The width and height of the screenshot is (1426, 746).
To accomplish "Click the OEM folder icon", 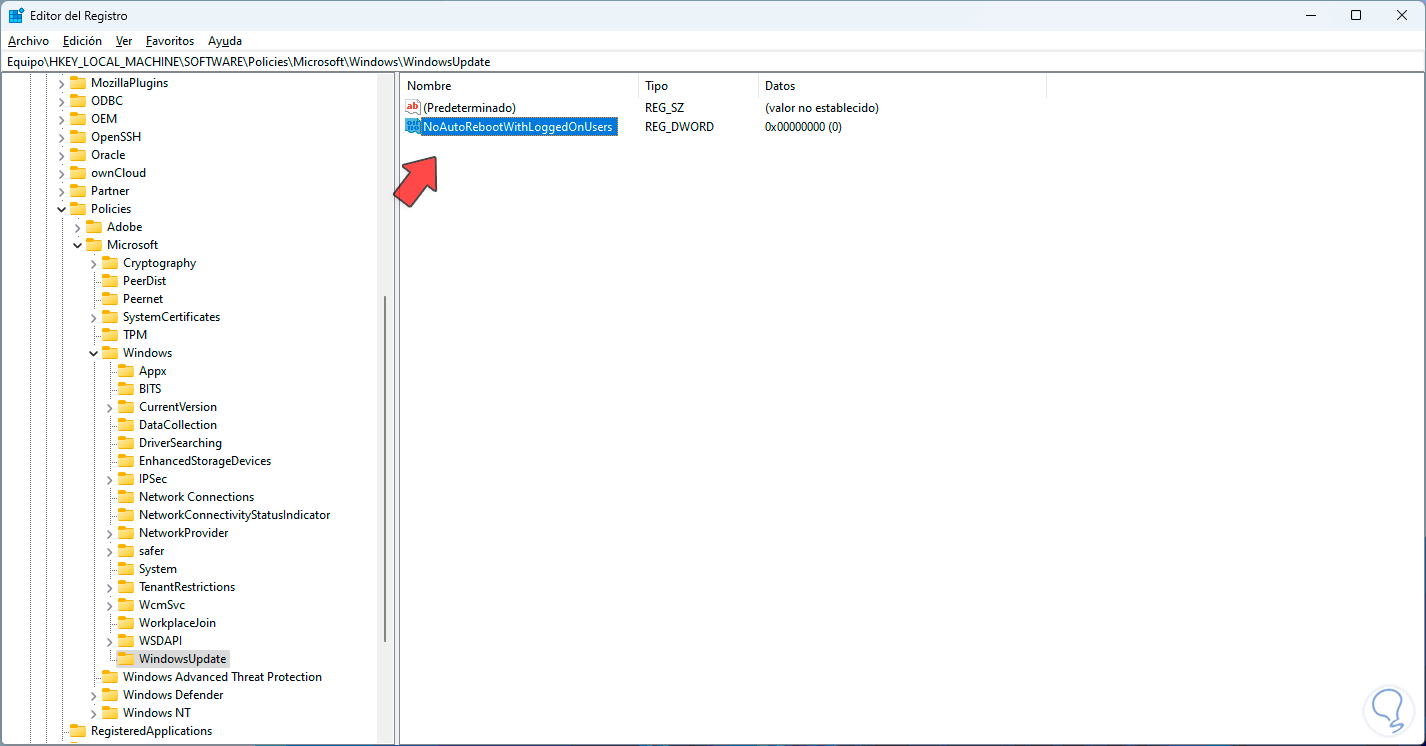I will click(78, 119).
